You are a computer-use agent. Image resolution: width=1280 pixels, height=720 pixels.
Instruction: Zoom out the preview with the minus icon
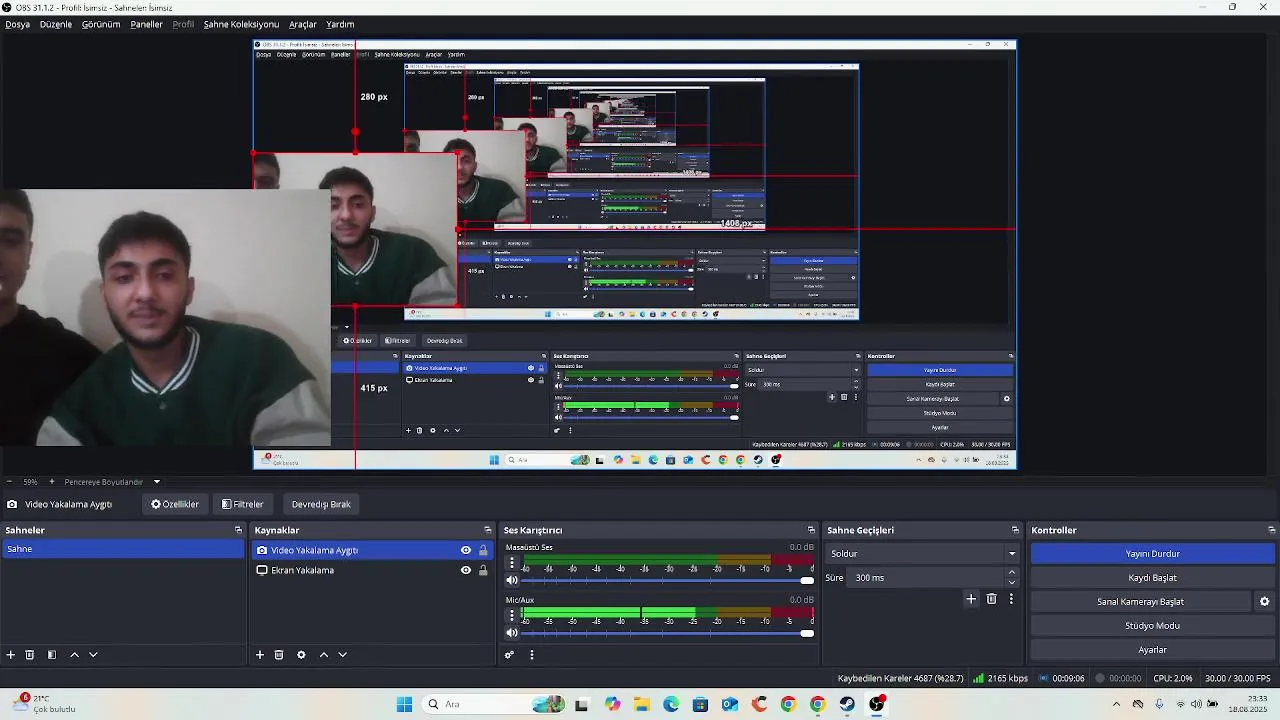[9, 482]
